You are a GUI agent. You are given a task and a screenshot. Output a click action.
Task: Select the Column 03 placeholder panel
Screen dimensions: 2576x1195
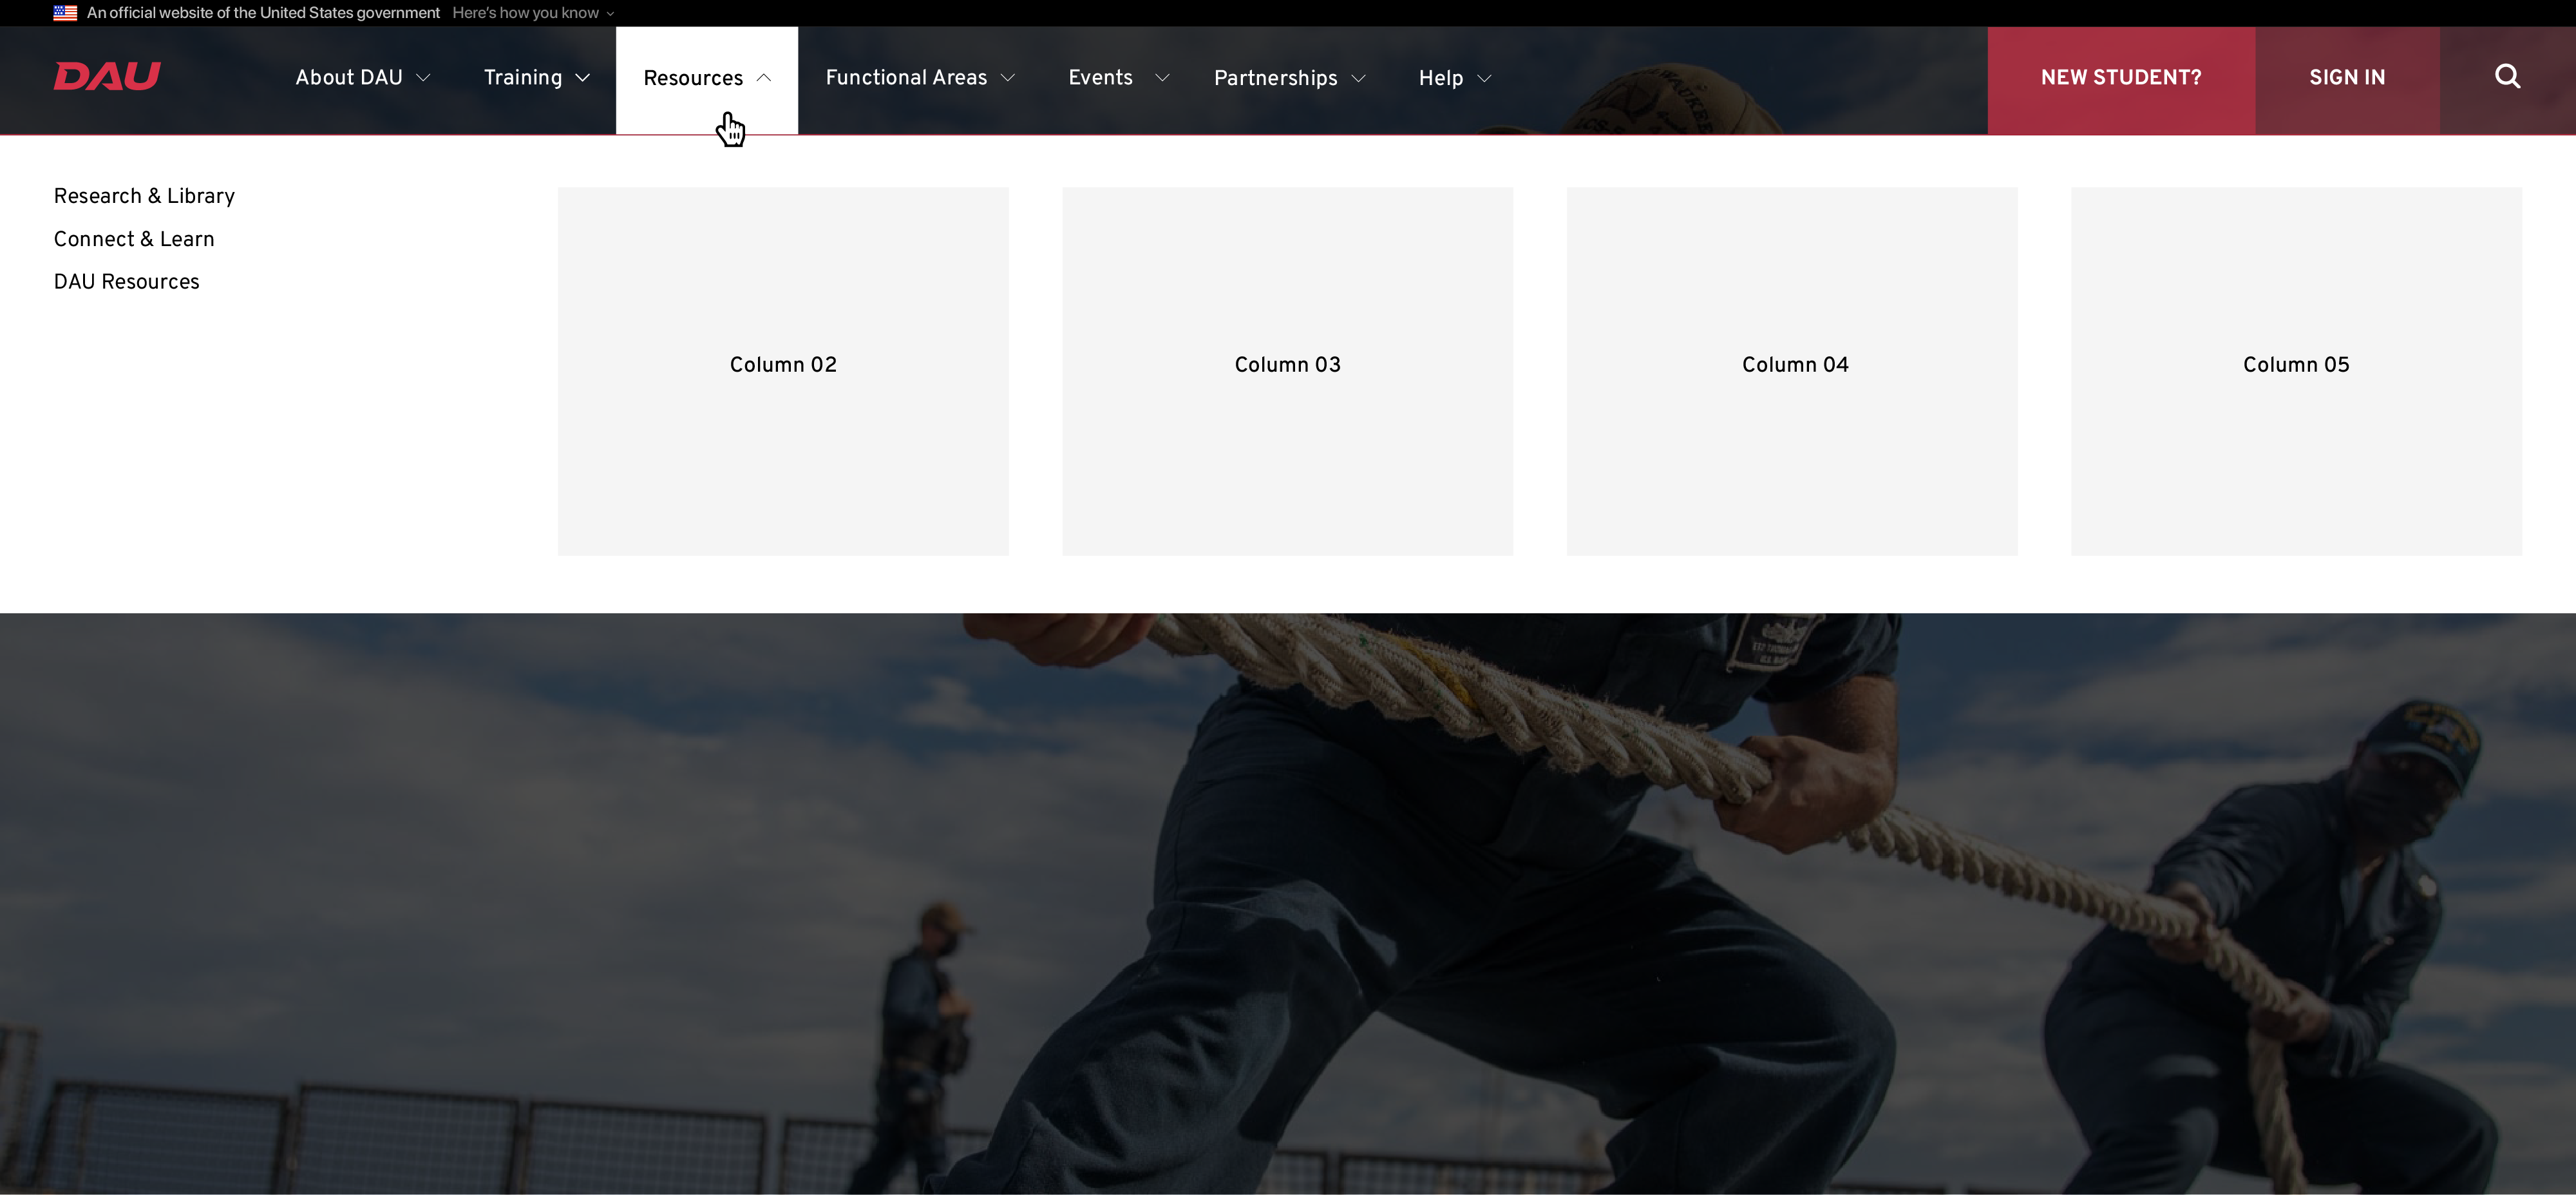coord(1287,371)
